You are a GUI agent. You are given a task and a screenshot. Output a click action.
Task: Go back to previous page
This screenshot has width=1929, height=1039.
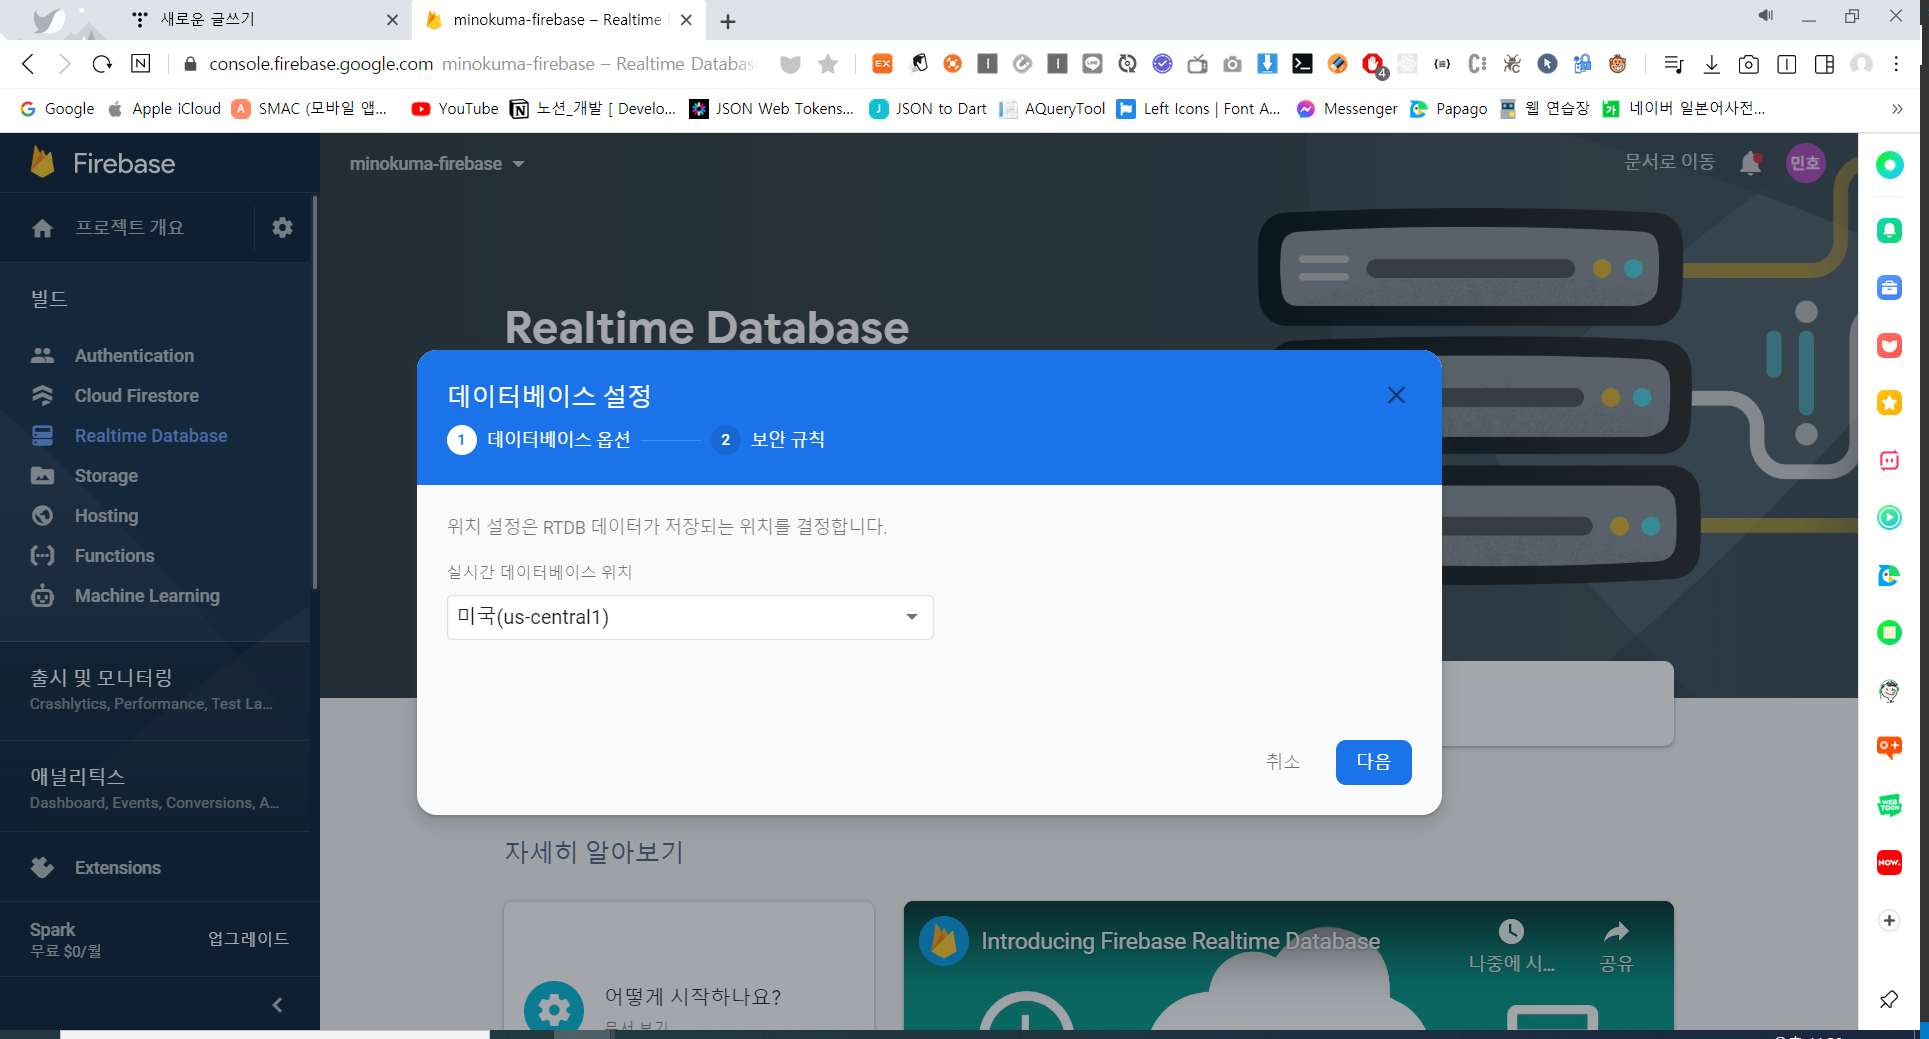coord(28,64)
